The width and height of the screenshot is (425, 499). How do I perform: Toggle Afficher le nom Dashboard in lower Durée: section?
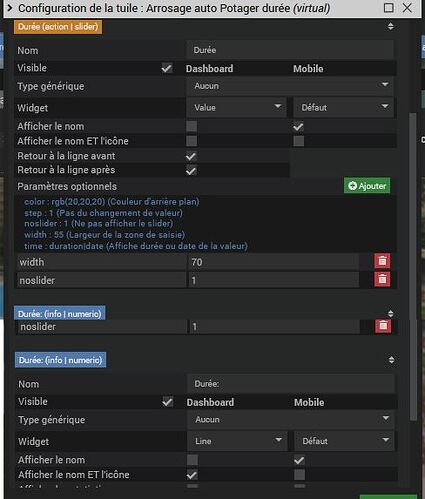pyautogui.click(x=192, y=460)
